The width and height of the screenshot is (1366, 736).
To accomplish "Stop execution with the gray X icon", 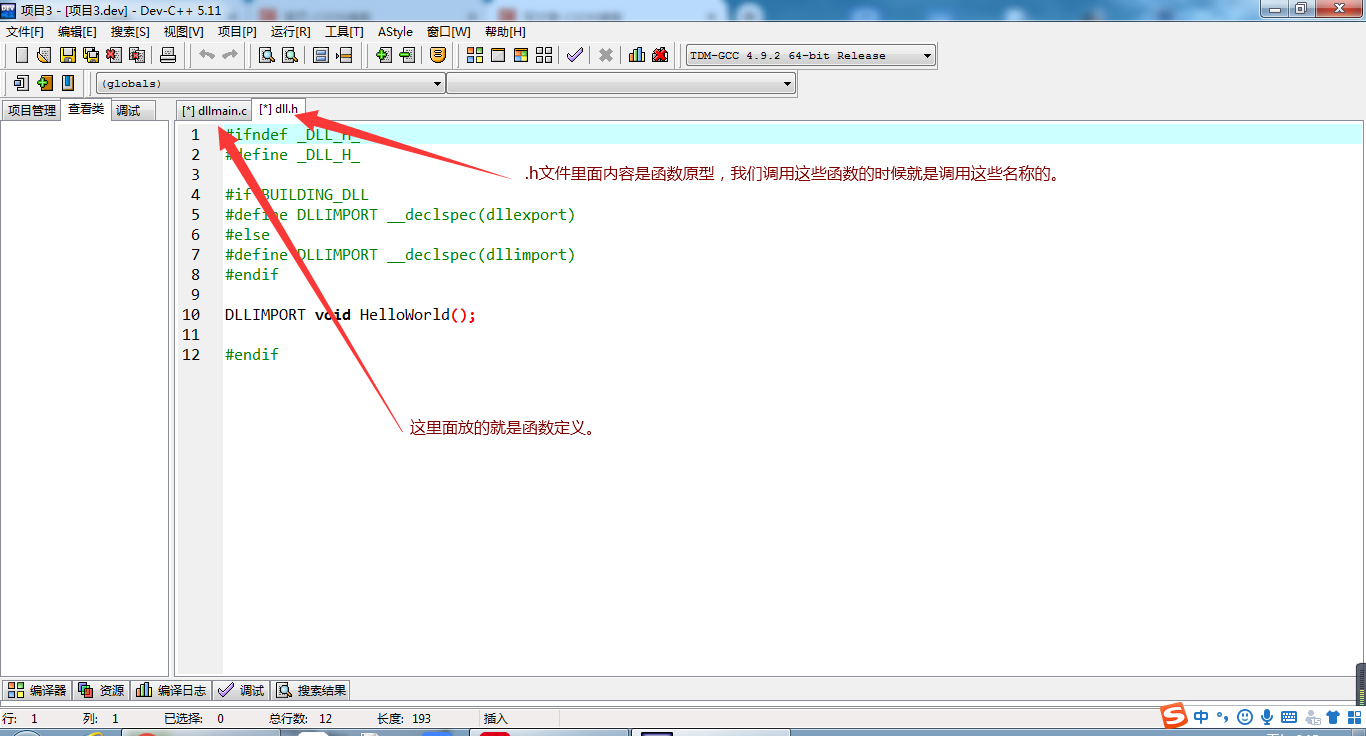I will (x=606, y=55).
